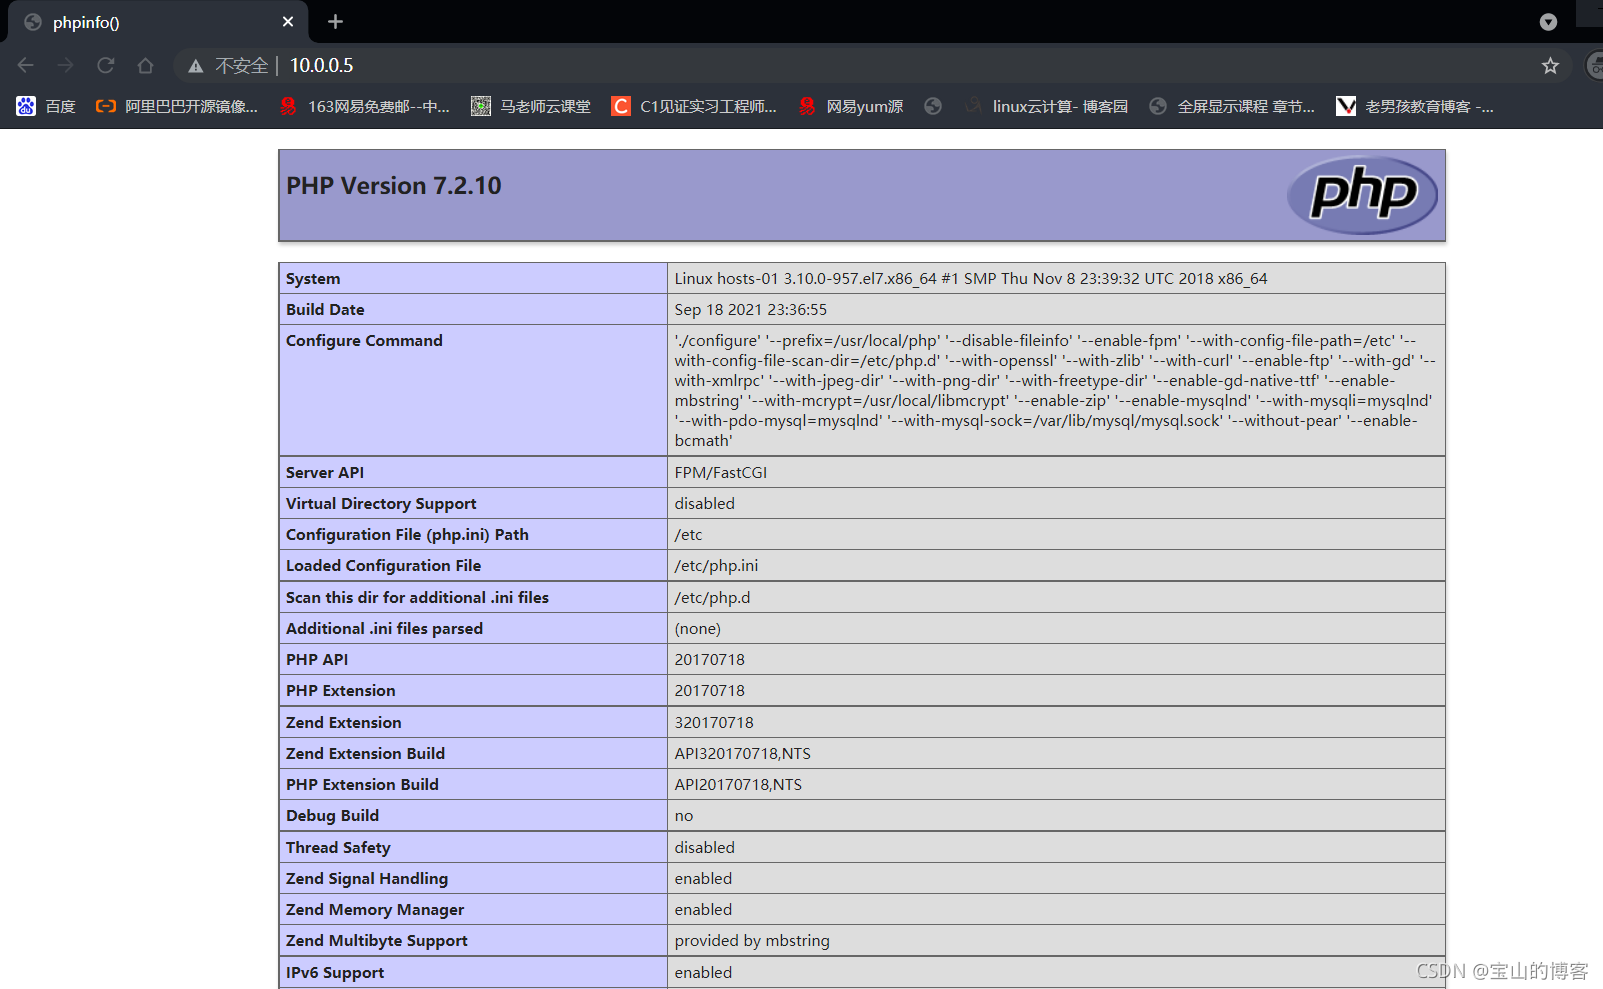
Task: Go to the browser home page
Action: point(146,65)
